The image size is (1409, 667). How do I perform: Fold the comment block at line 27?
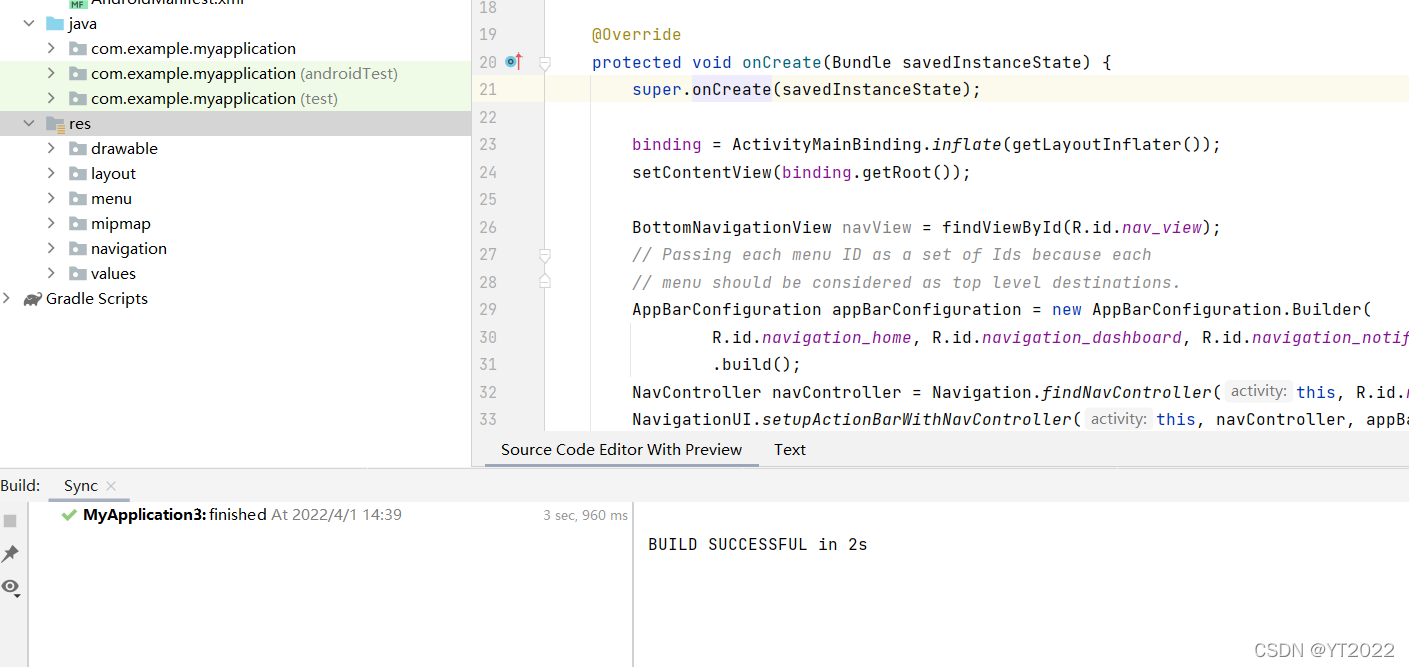(545, 255)
